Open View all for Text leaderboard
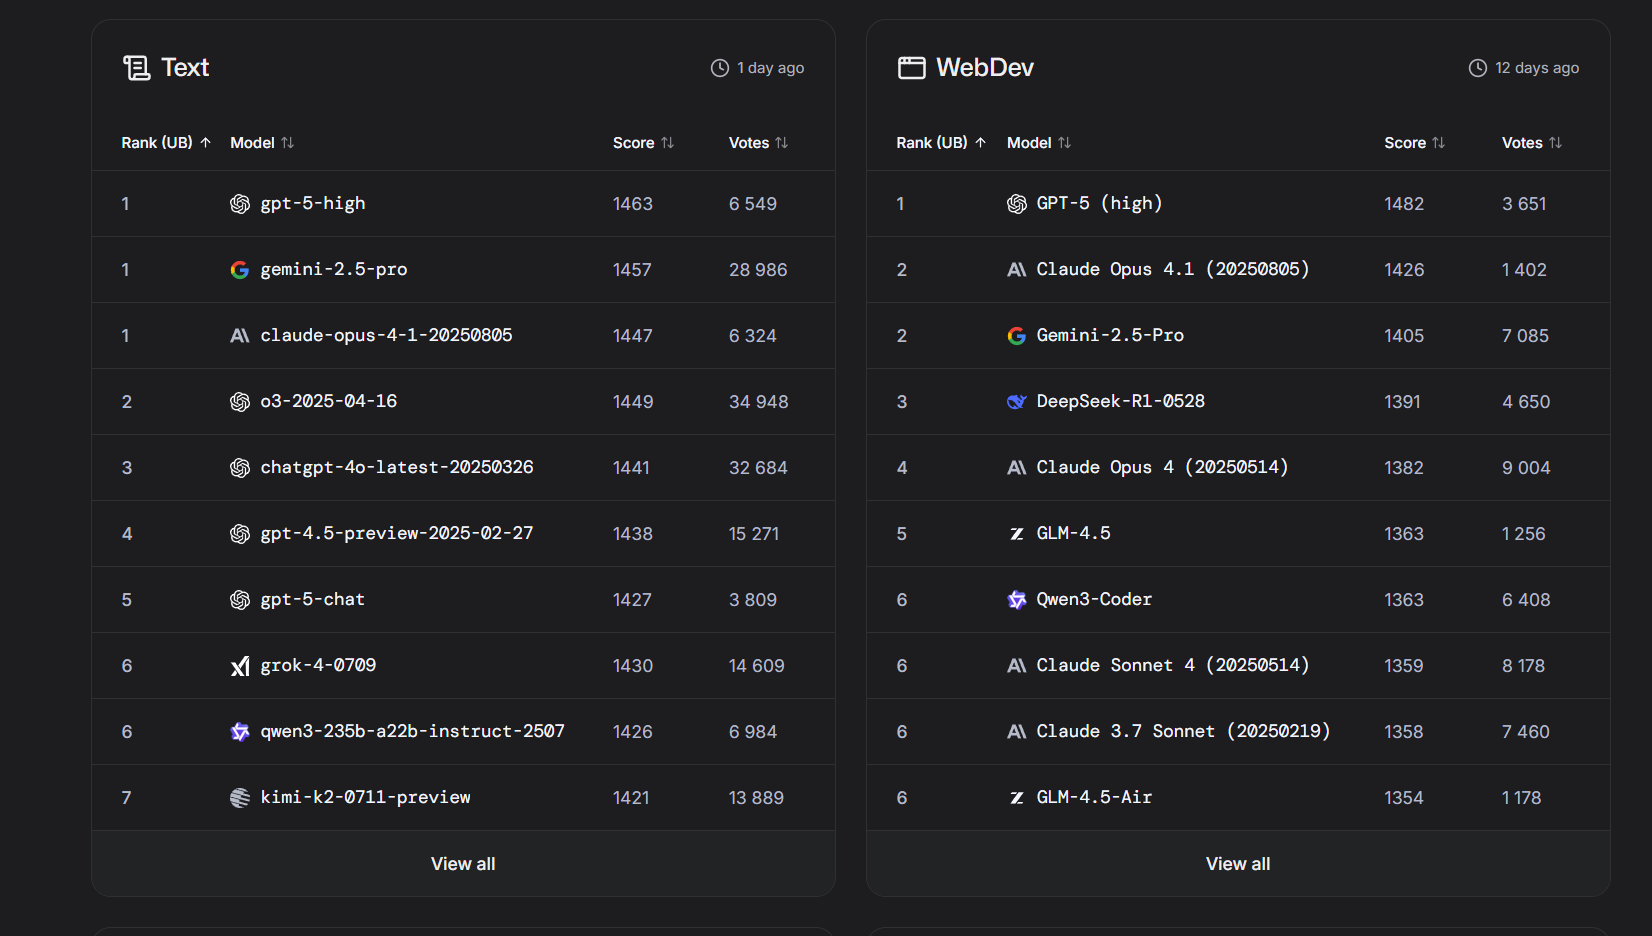The image size is (1652, 936). pos(463,864)
